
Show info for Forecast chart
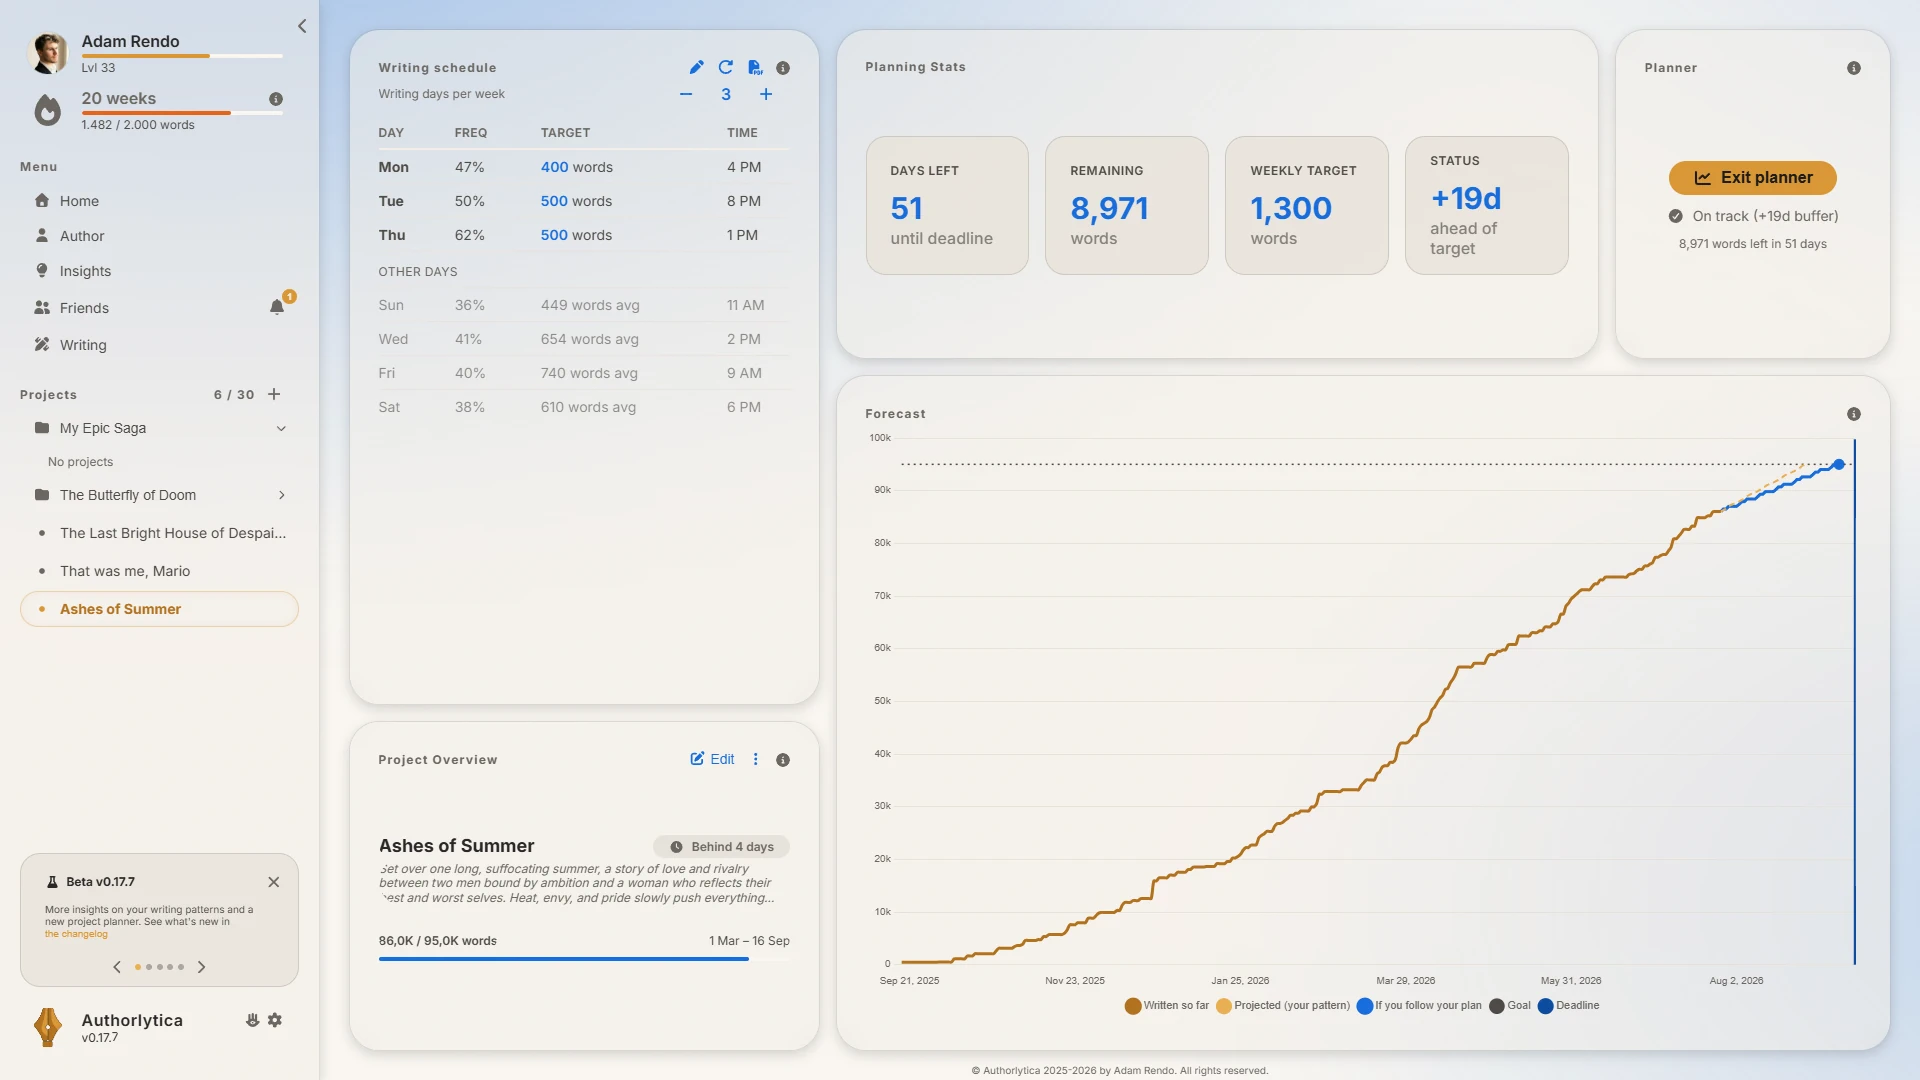tap(1854, 414)
